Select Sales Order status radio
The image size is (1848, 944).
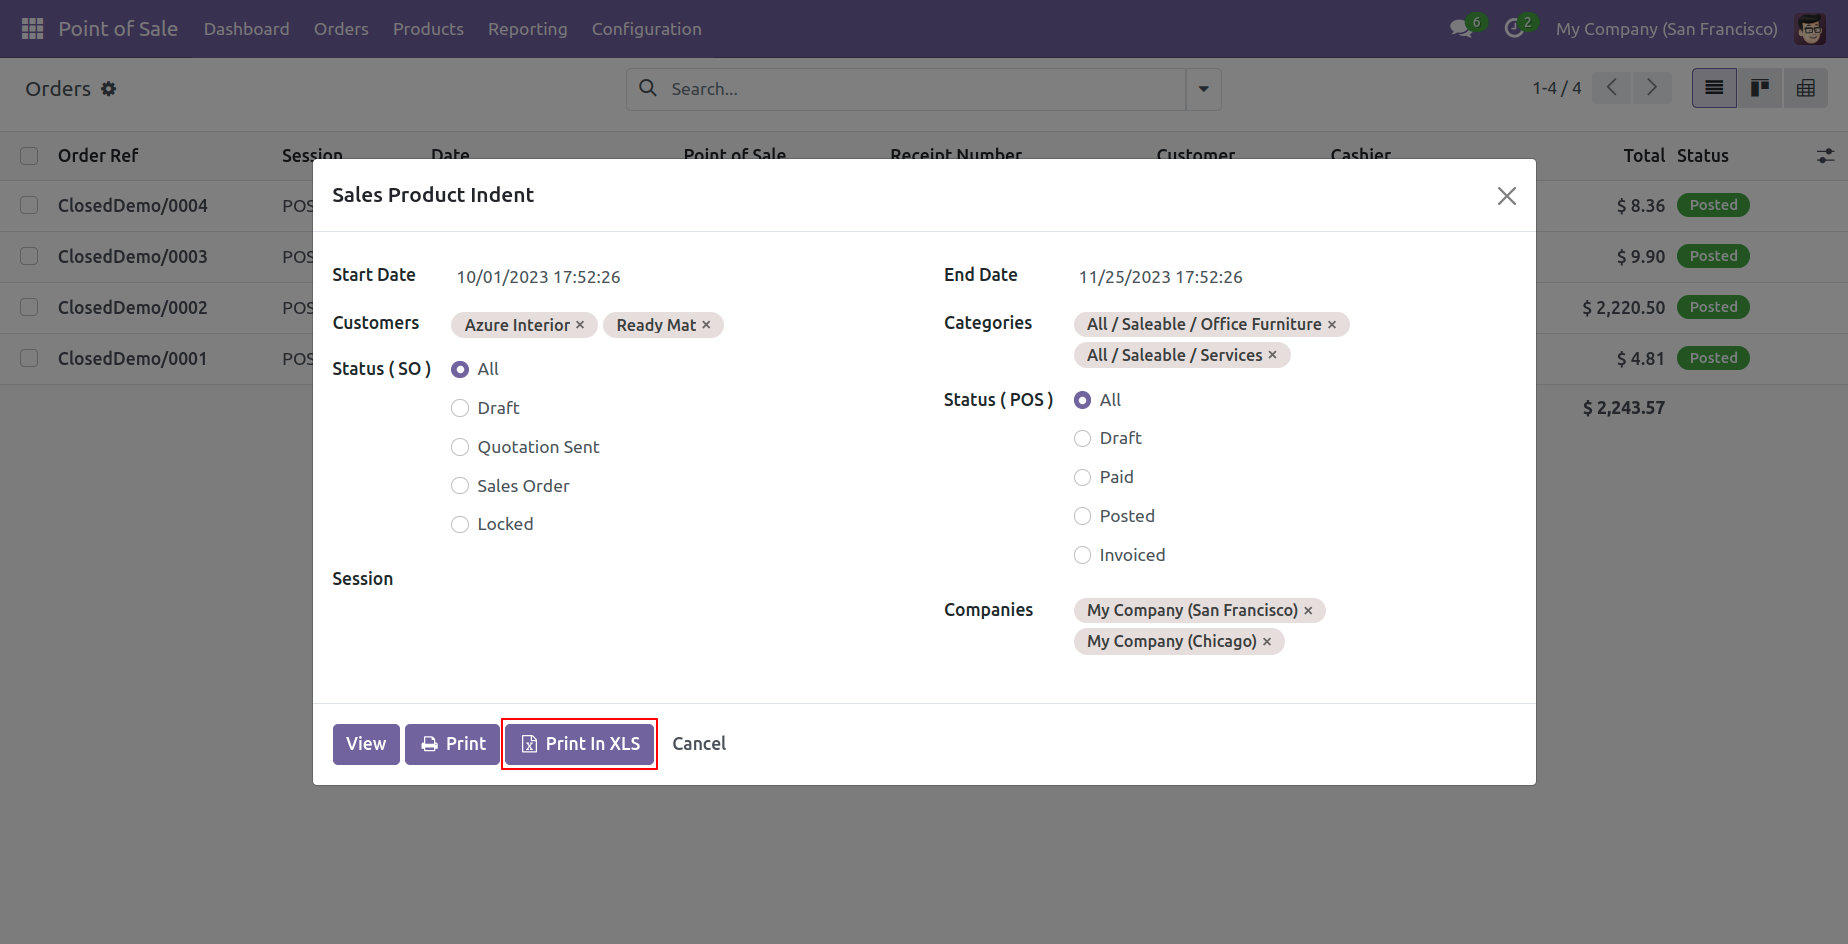click(x=460, y=486)
